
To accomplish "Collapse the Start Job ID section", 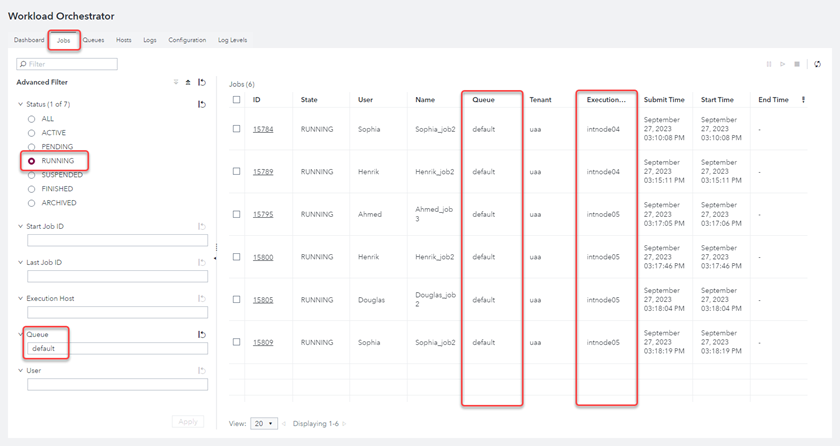I will point(20,226).
